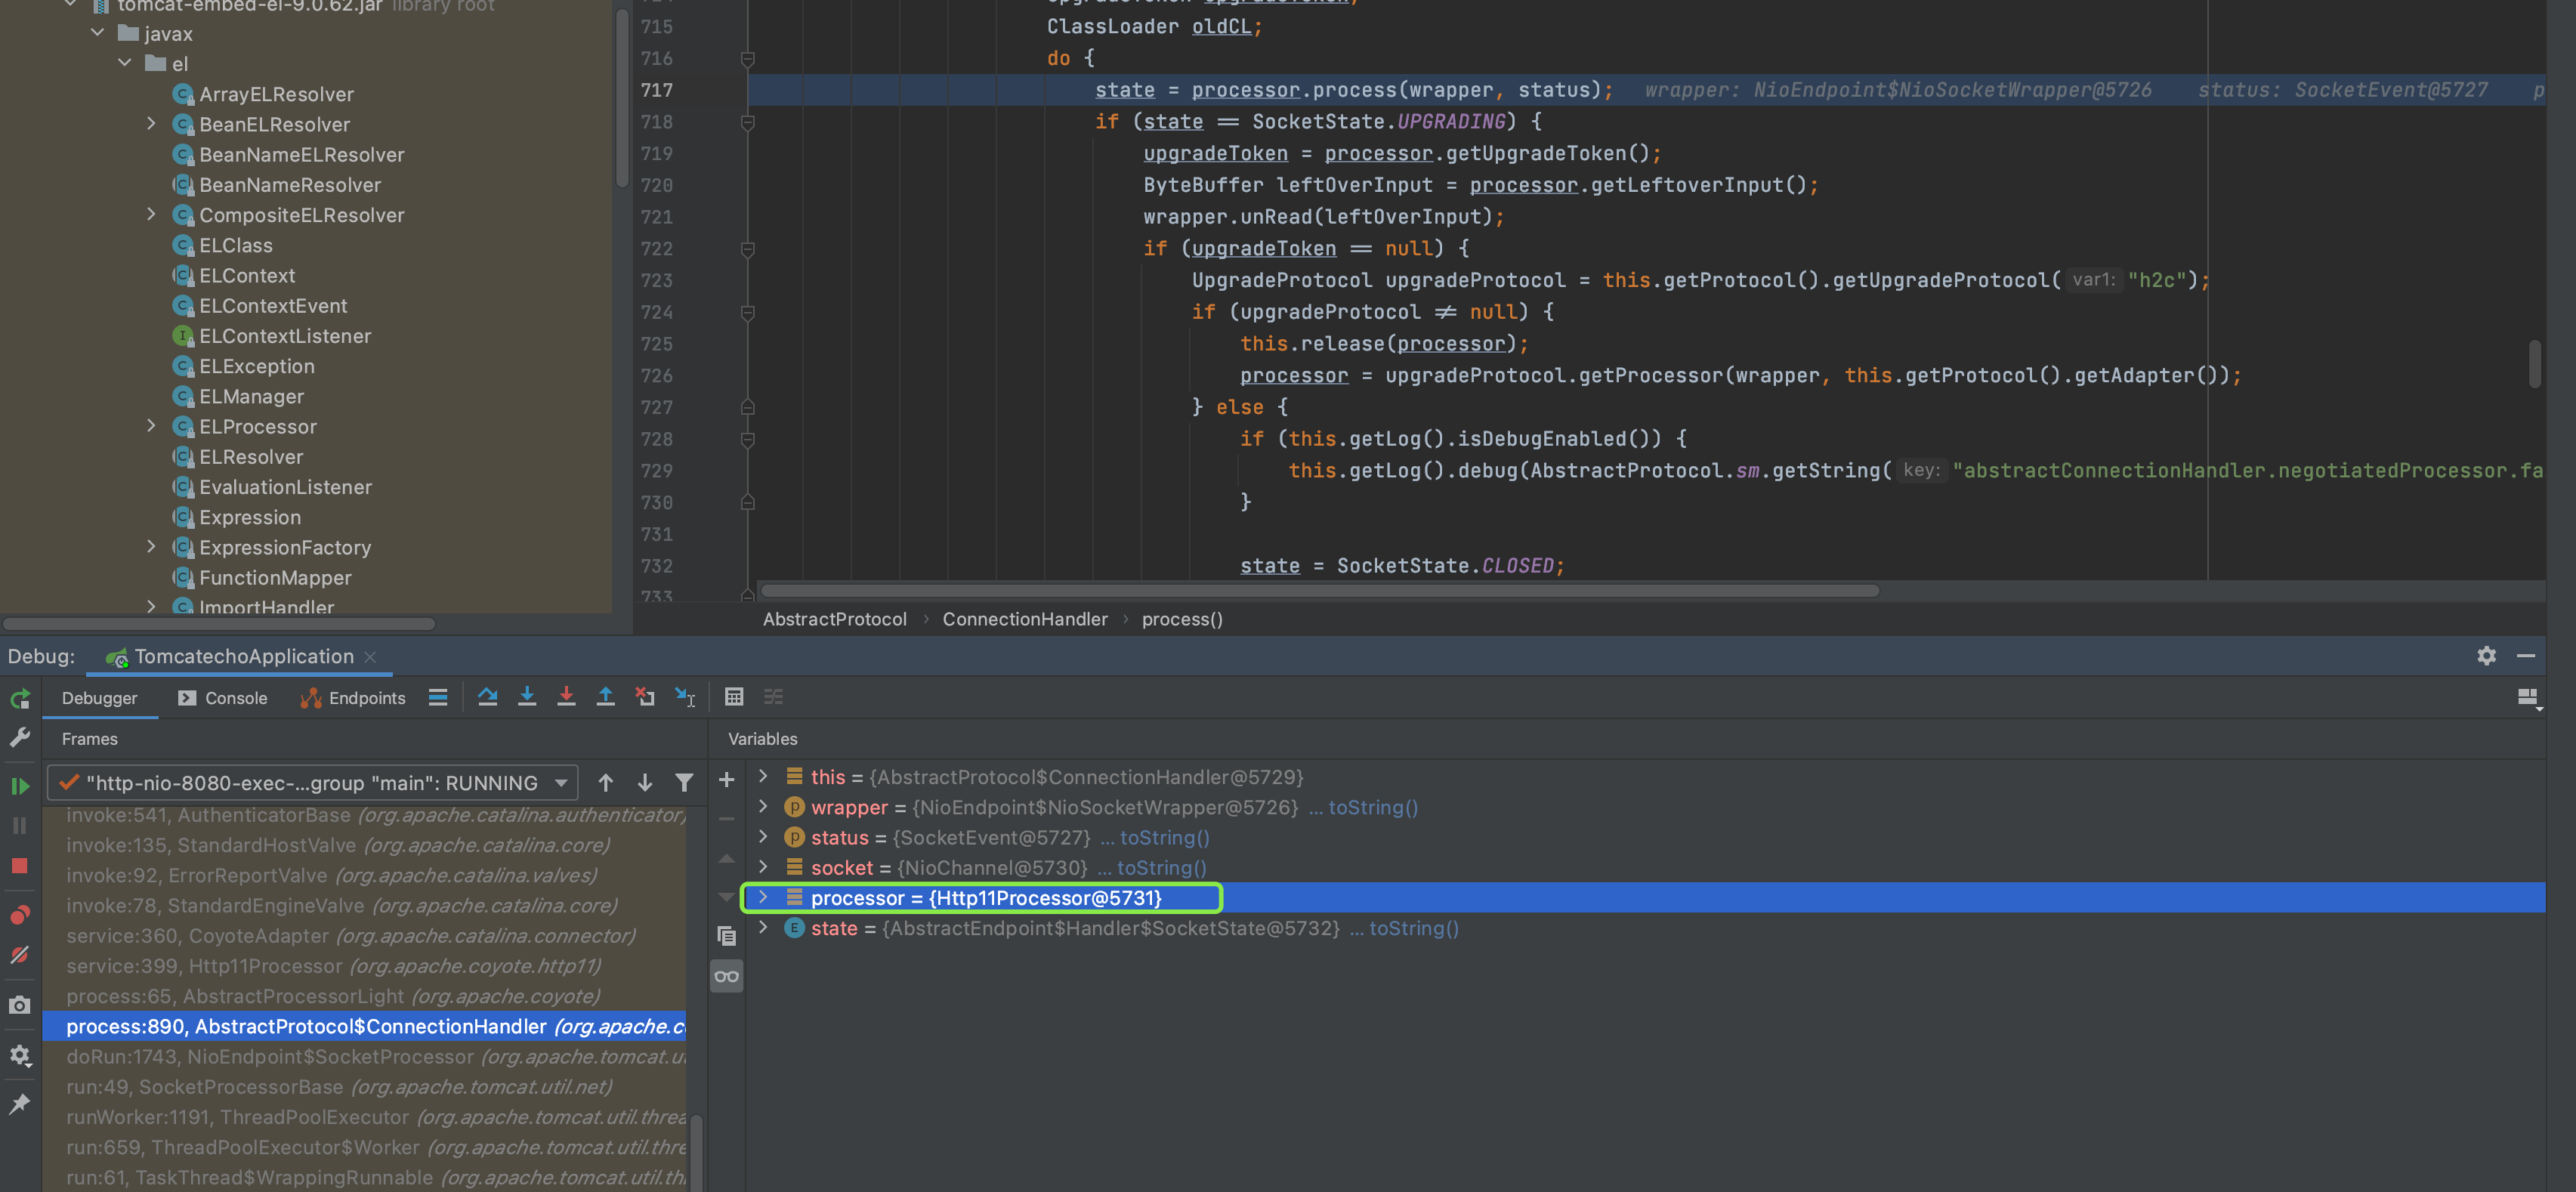Viewport: 2576px width, 1192px height.
Task: Toggle fold marker on line 718
Action: pyautogui.click(x=747, y=122)
